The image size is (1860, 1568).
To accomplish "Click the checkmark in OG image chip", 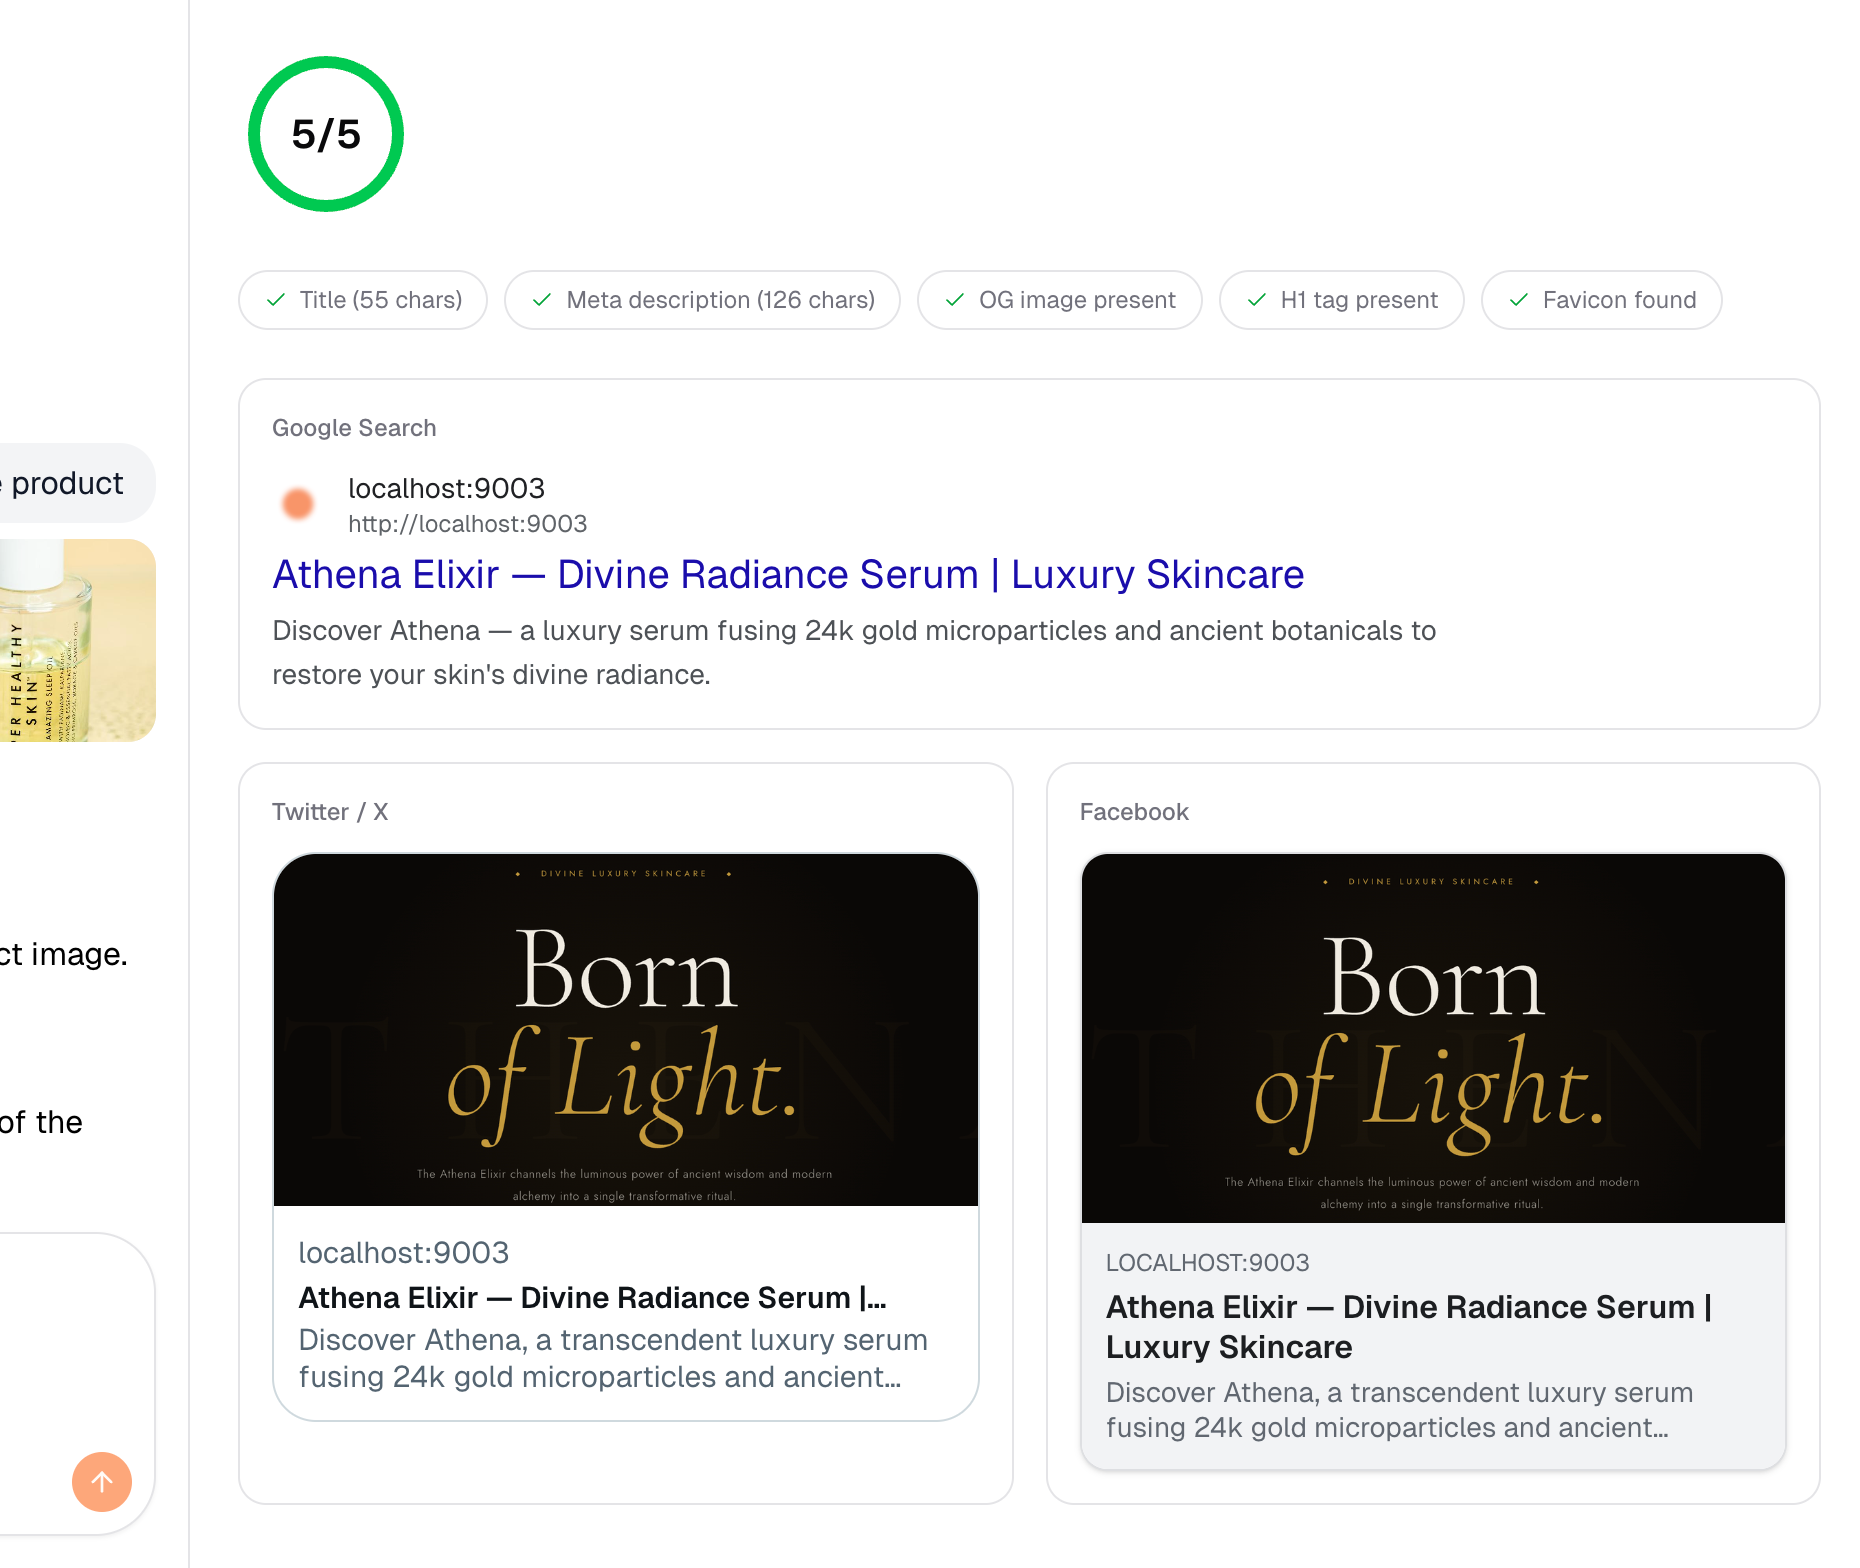I will coord(955,300).
